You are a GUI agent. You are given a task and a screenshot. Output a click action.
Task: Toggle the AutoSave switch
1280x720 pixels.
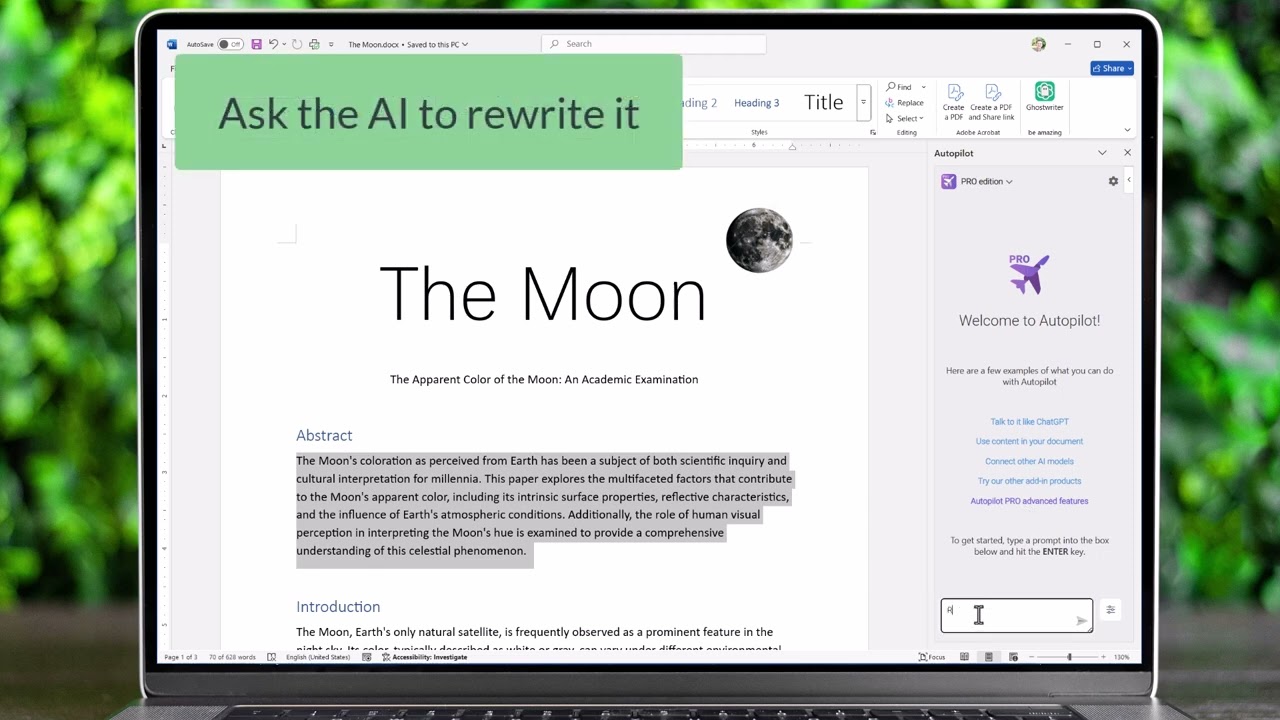231,44
